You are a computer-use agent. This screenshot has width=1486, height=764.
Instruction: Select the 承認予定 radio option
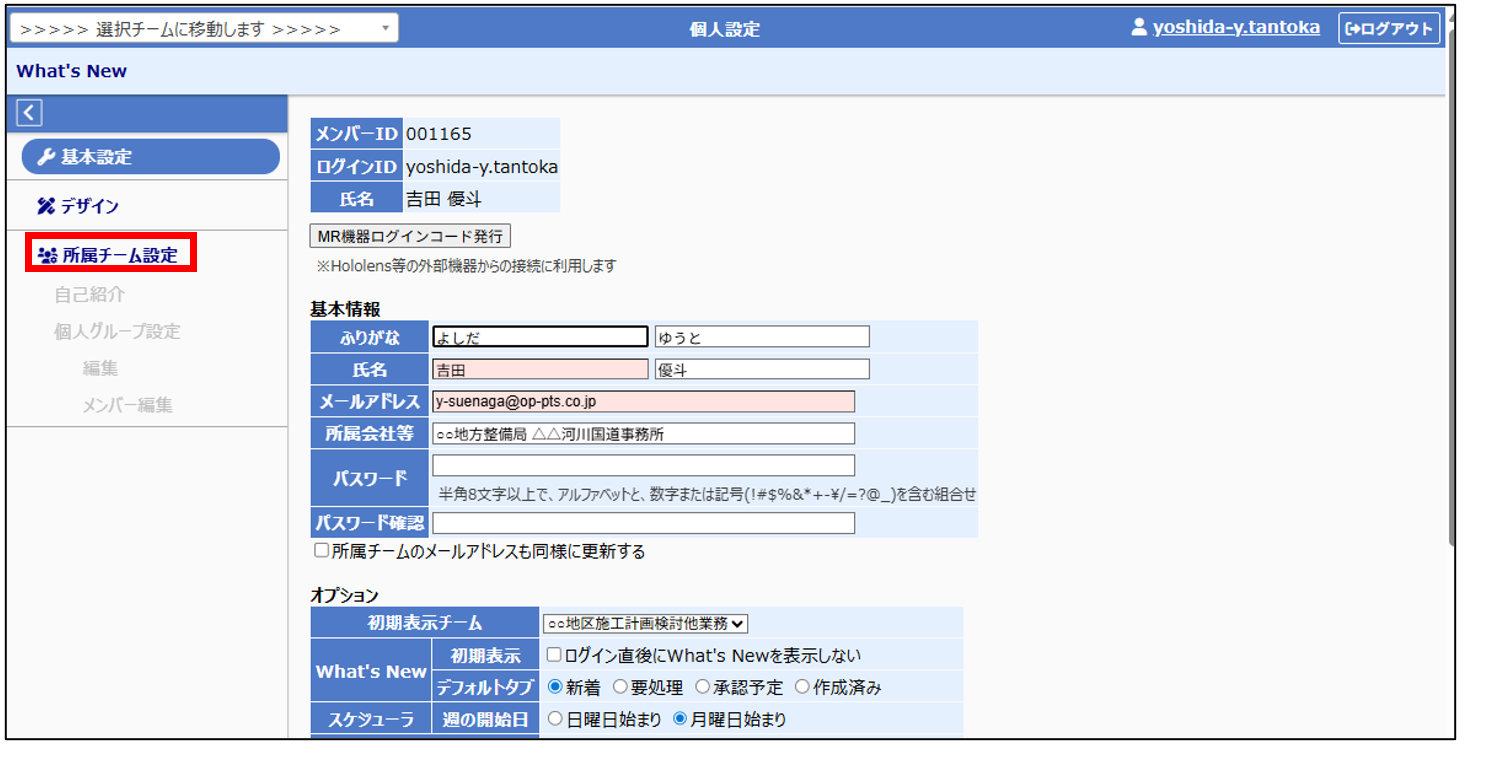pos(702,688)
